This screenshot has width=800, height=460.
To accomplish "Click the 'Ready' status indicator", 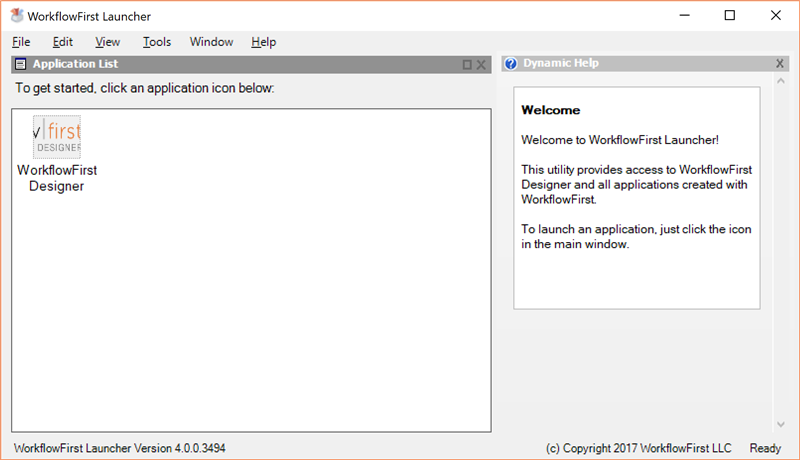I will click(x=765, y=448).
